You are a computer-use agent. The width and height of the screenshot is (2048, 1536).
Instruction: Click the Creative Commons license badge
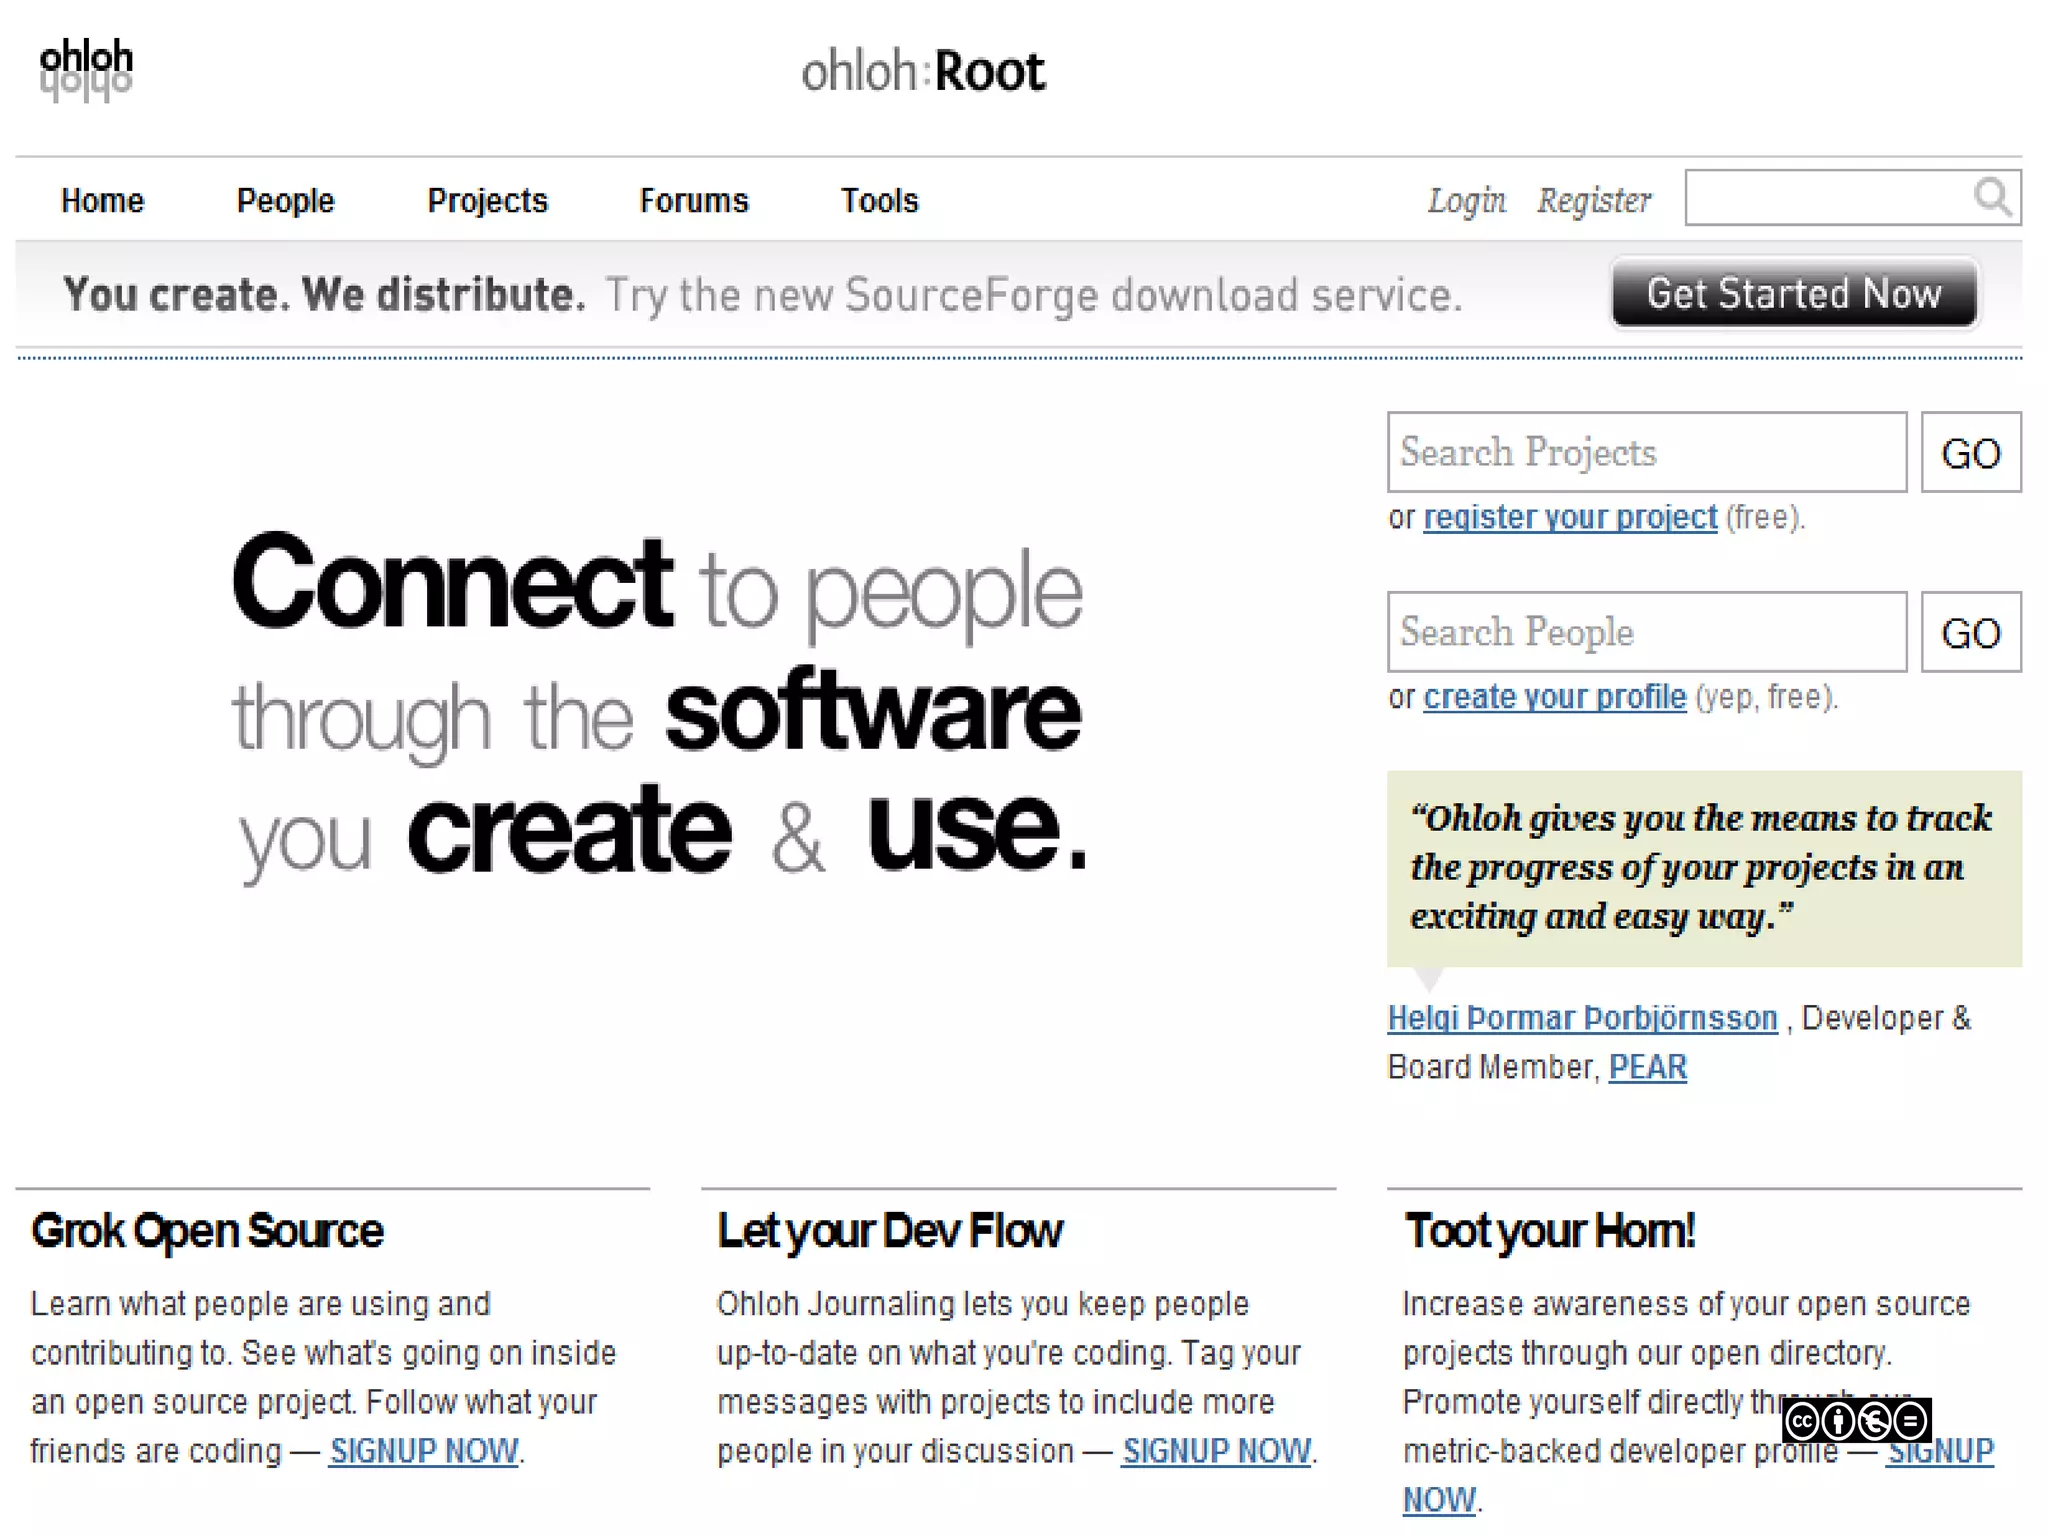pos(1856,1420)
